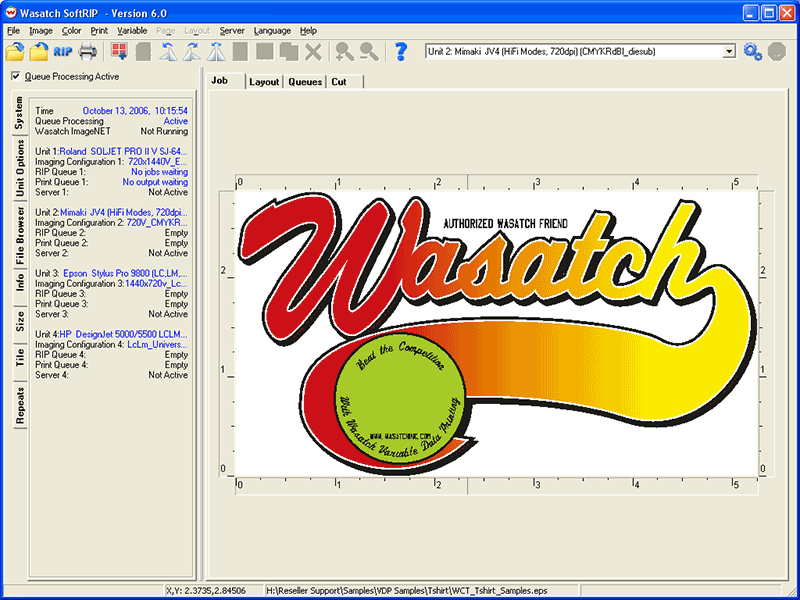Screen dimensions: 800x600
Task: Switch to the Queues tab
Action: pyautogui.click(x=305, y=82)
